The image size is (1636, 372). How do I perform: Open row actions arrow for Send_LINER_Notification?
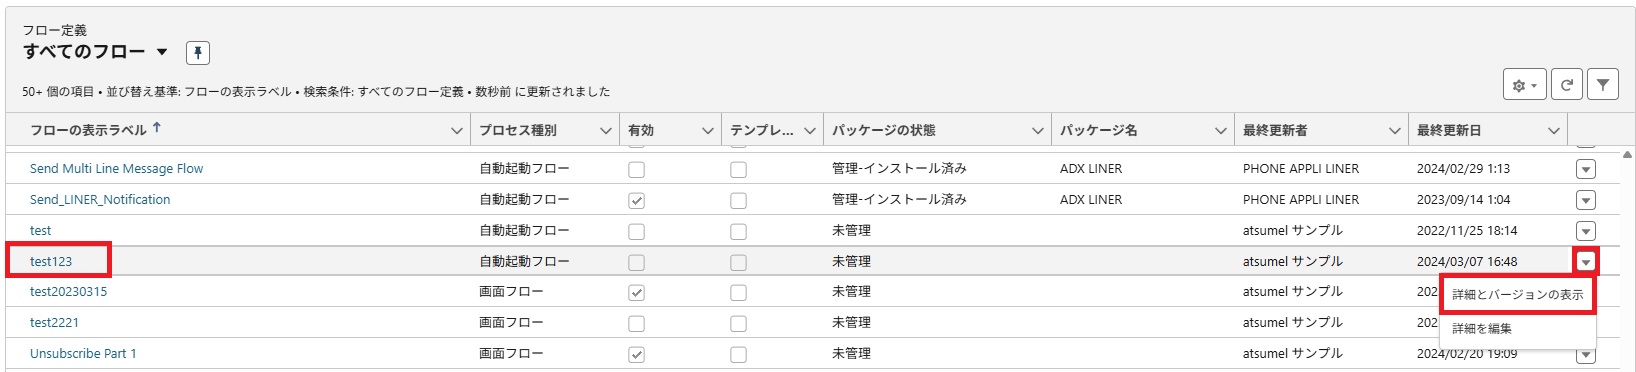1586,201
